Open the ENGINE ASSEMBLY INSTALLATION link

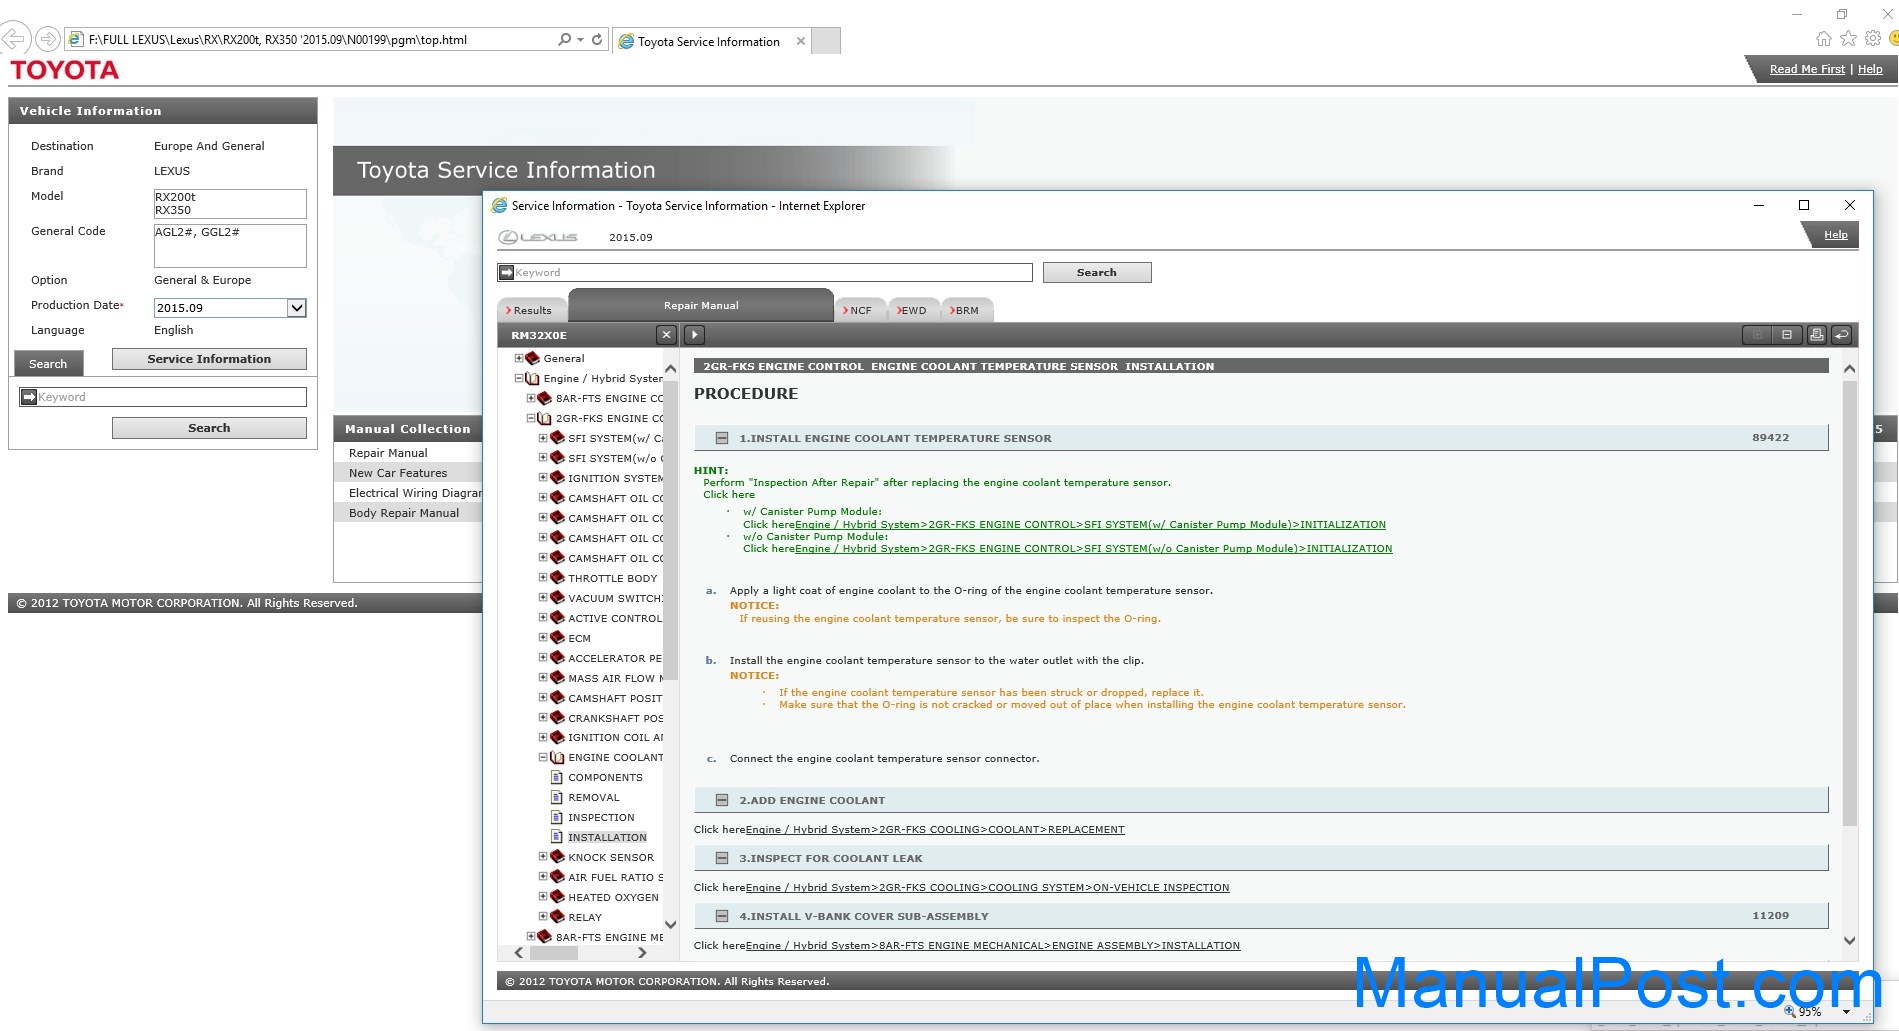[x=992, y=945]
